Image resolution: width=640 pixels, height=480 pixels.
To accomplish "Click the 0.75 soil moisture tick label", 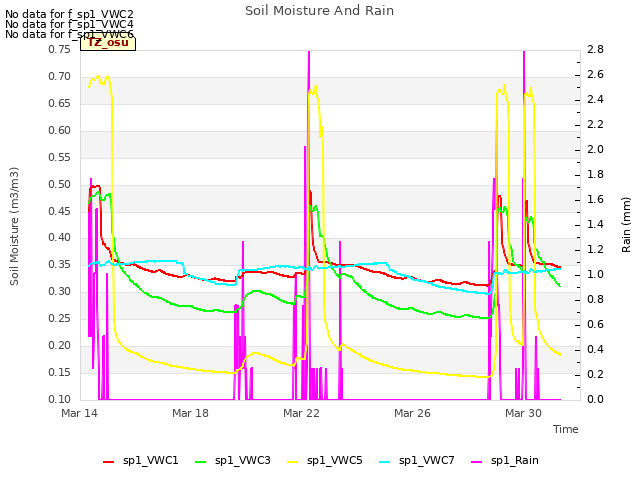I will (x=60, y=49).
